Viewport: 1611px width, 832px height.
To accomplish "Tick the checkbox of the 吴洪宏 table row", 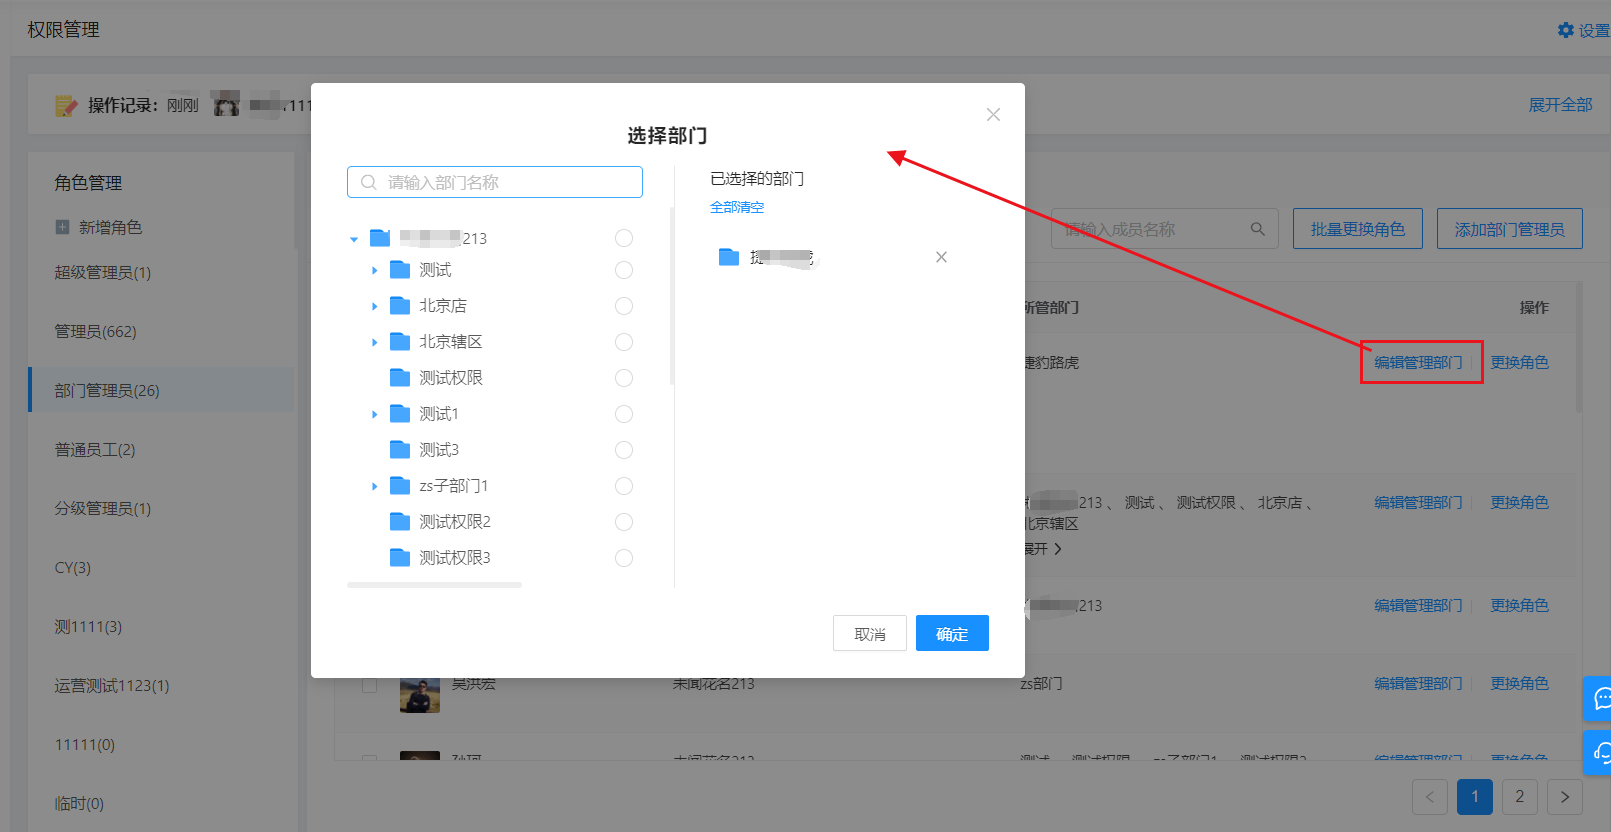I will (x=369, y=685).
